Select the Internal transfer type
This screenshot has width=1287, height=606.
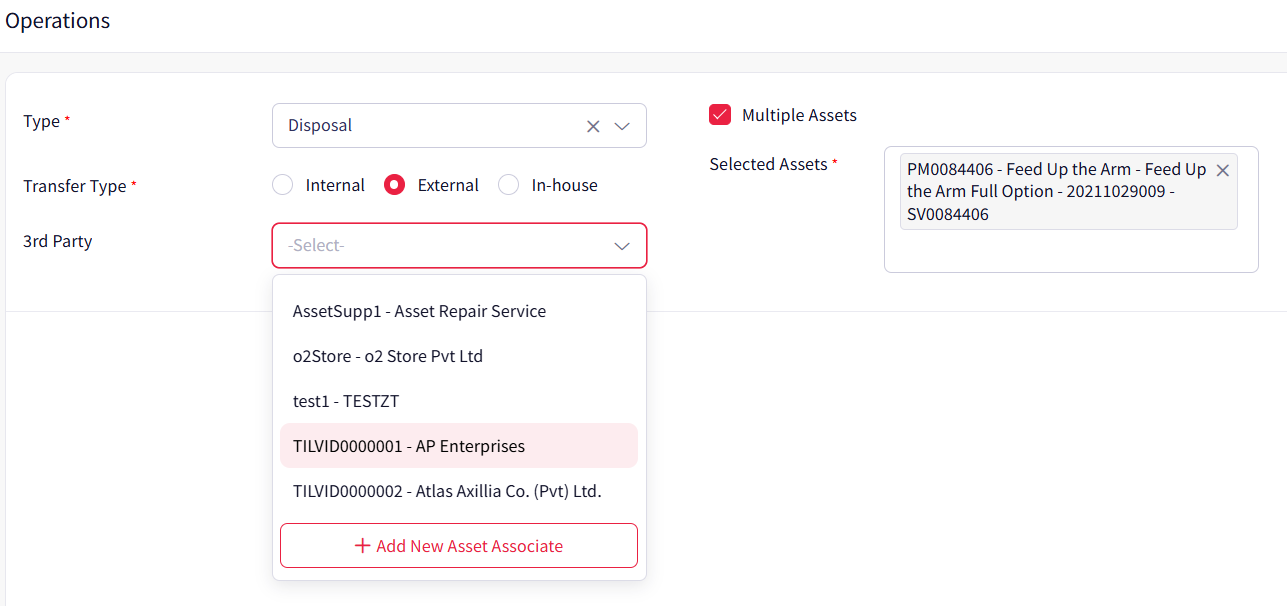point(283,185)
